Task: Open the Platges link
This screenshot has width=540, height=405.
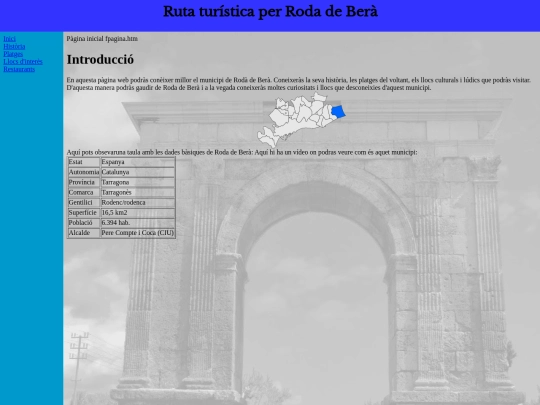Action: [x=13, y=54]
